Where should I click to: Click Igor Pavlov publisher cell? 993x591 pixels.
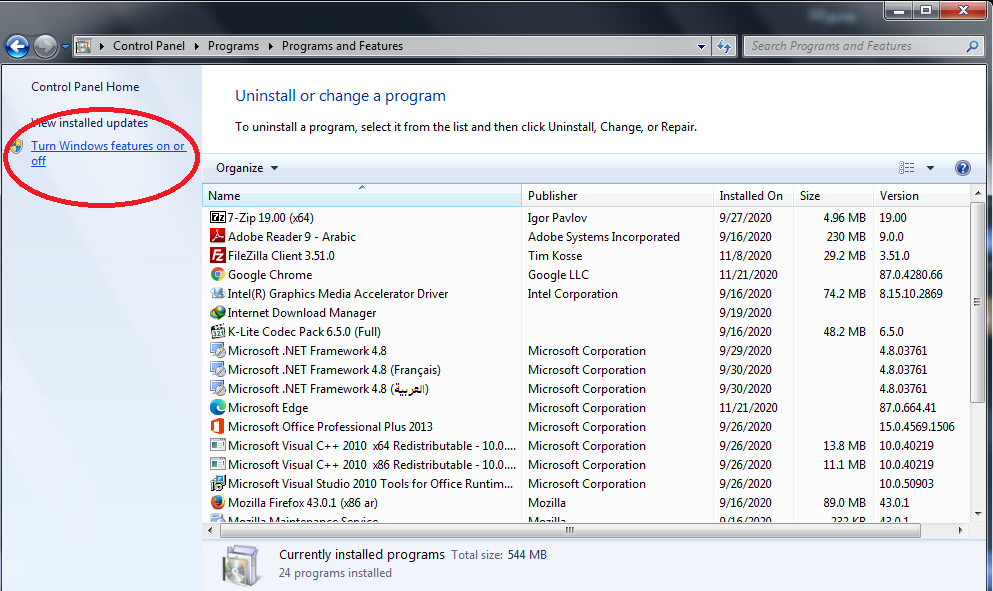(557, 217)
